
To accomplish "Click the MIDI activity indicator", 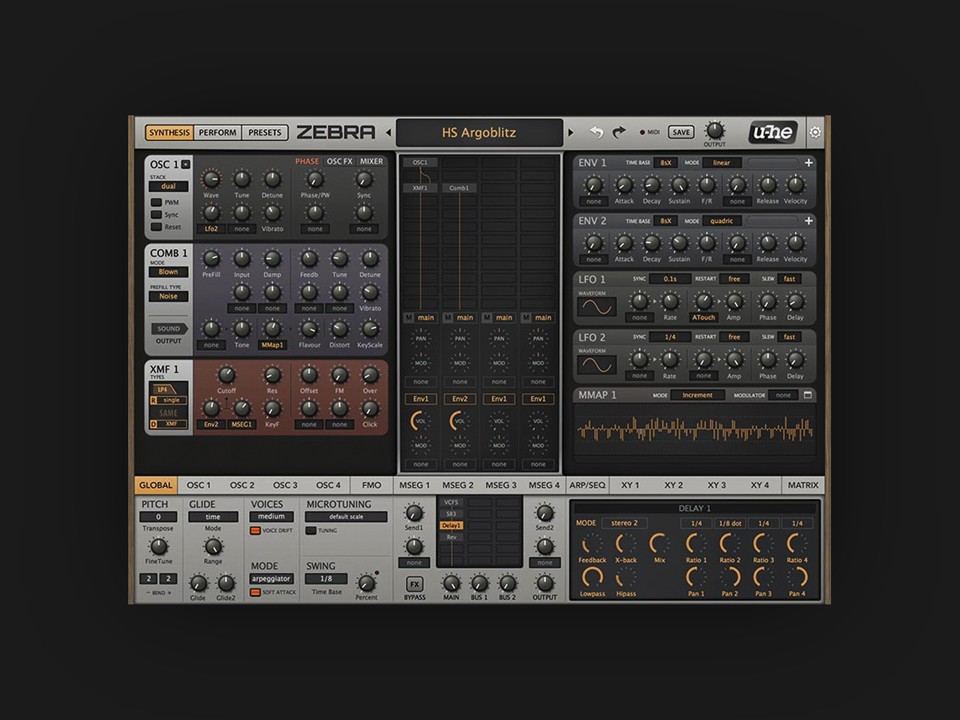I will pos(642,132).
